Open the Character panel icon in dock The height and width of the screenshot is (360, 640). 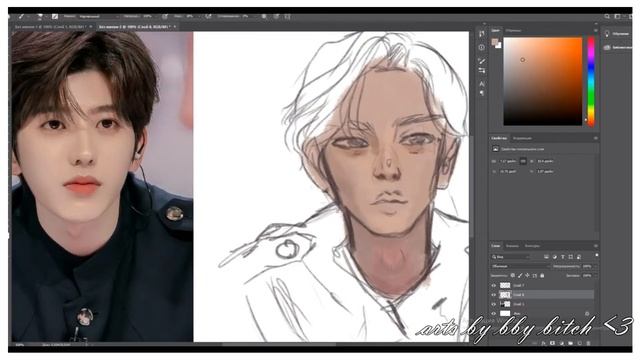[482, 84]
